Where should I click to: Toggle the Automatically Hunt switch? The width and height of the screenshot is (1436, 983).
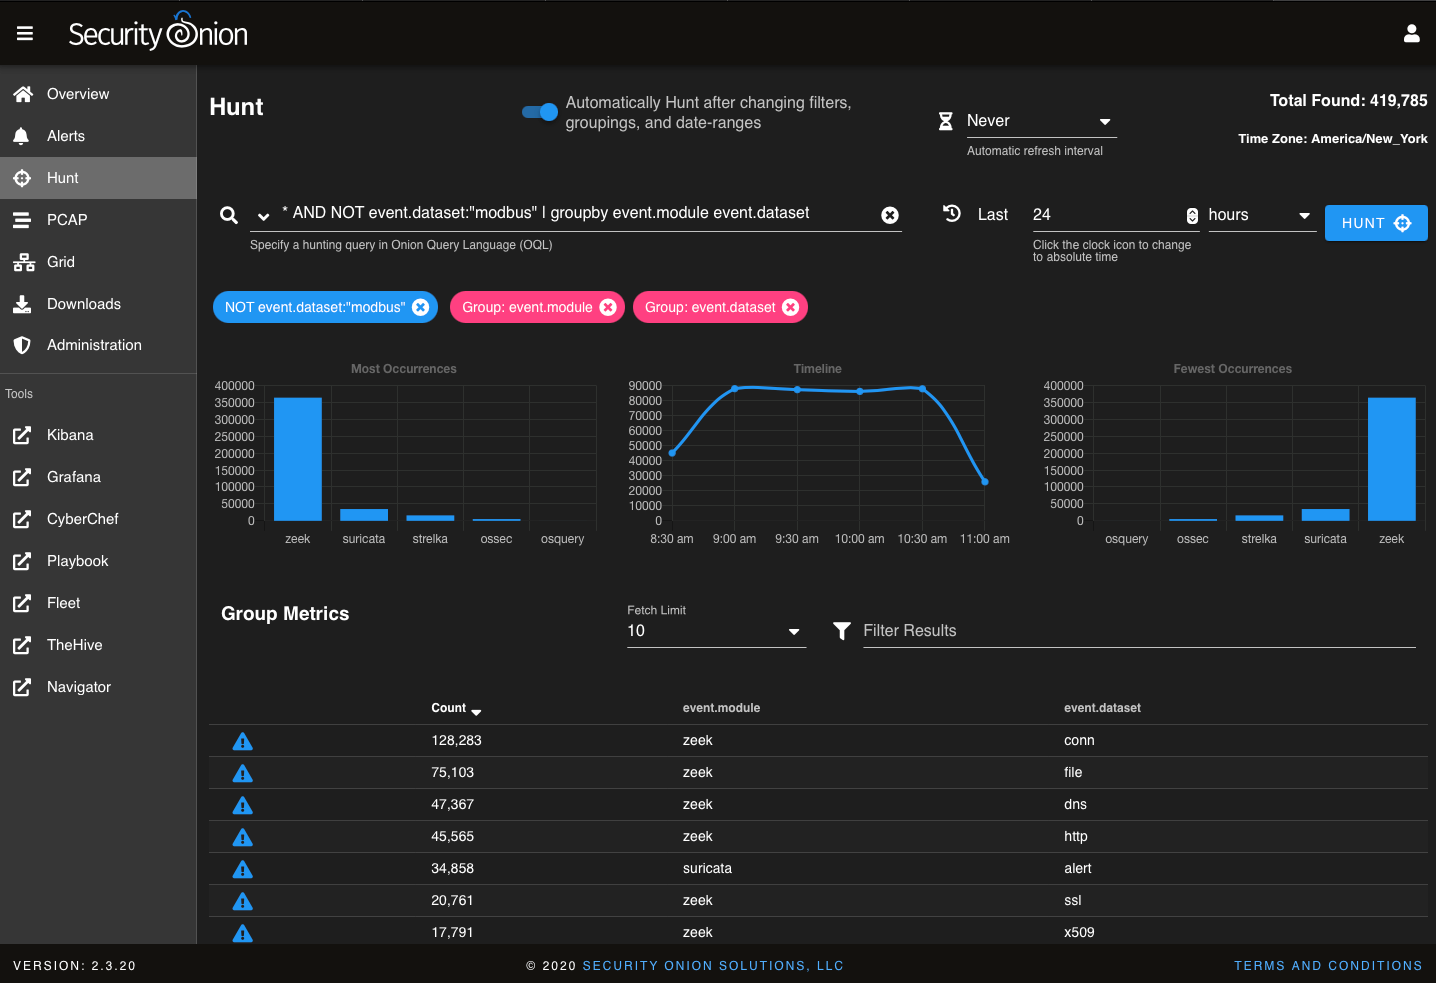[540, 112]
